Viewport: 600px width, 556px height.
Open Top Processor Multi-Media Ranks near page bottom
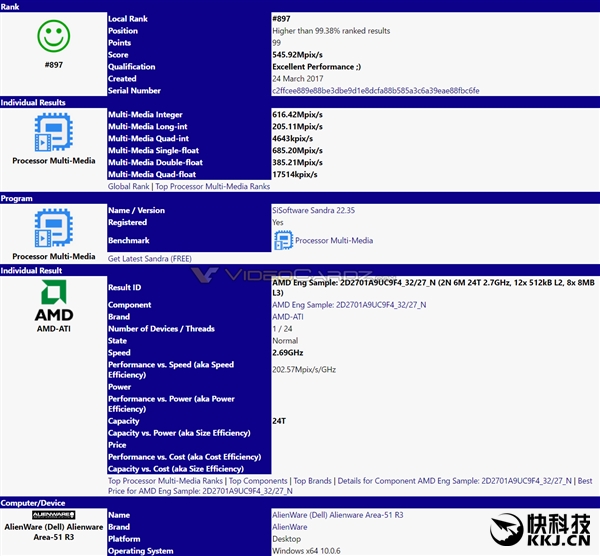(165, 481)
